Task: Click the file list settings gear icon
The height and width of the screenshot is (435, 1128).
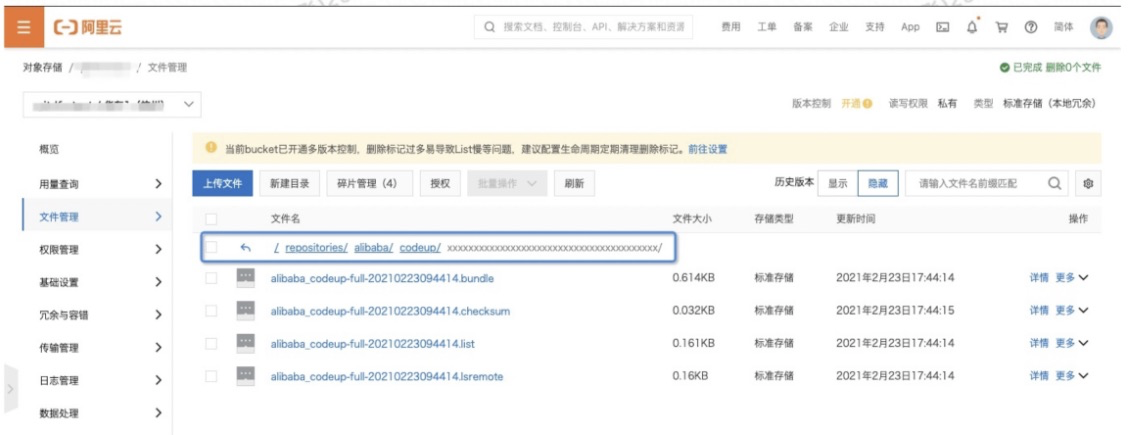Action: pos(1088,183)
